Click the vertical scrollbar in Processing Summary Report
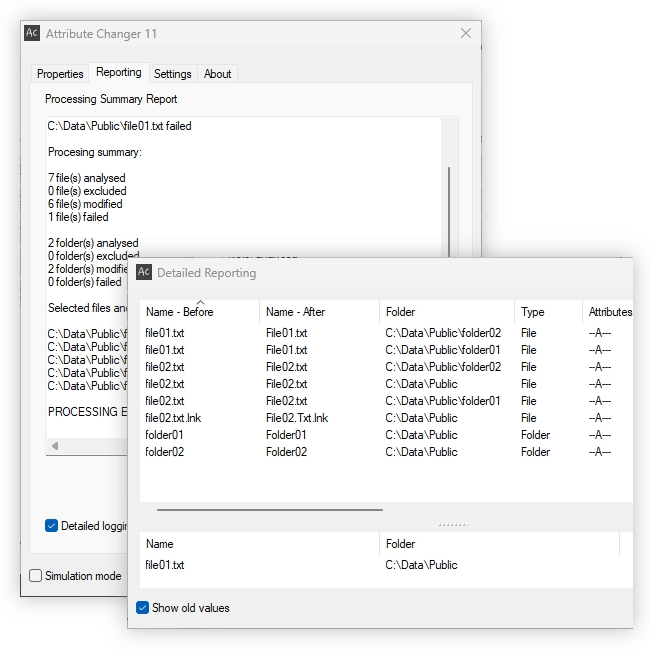Image resolution: width=650 pixels, height=650 pixels. point(449,211)
